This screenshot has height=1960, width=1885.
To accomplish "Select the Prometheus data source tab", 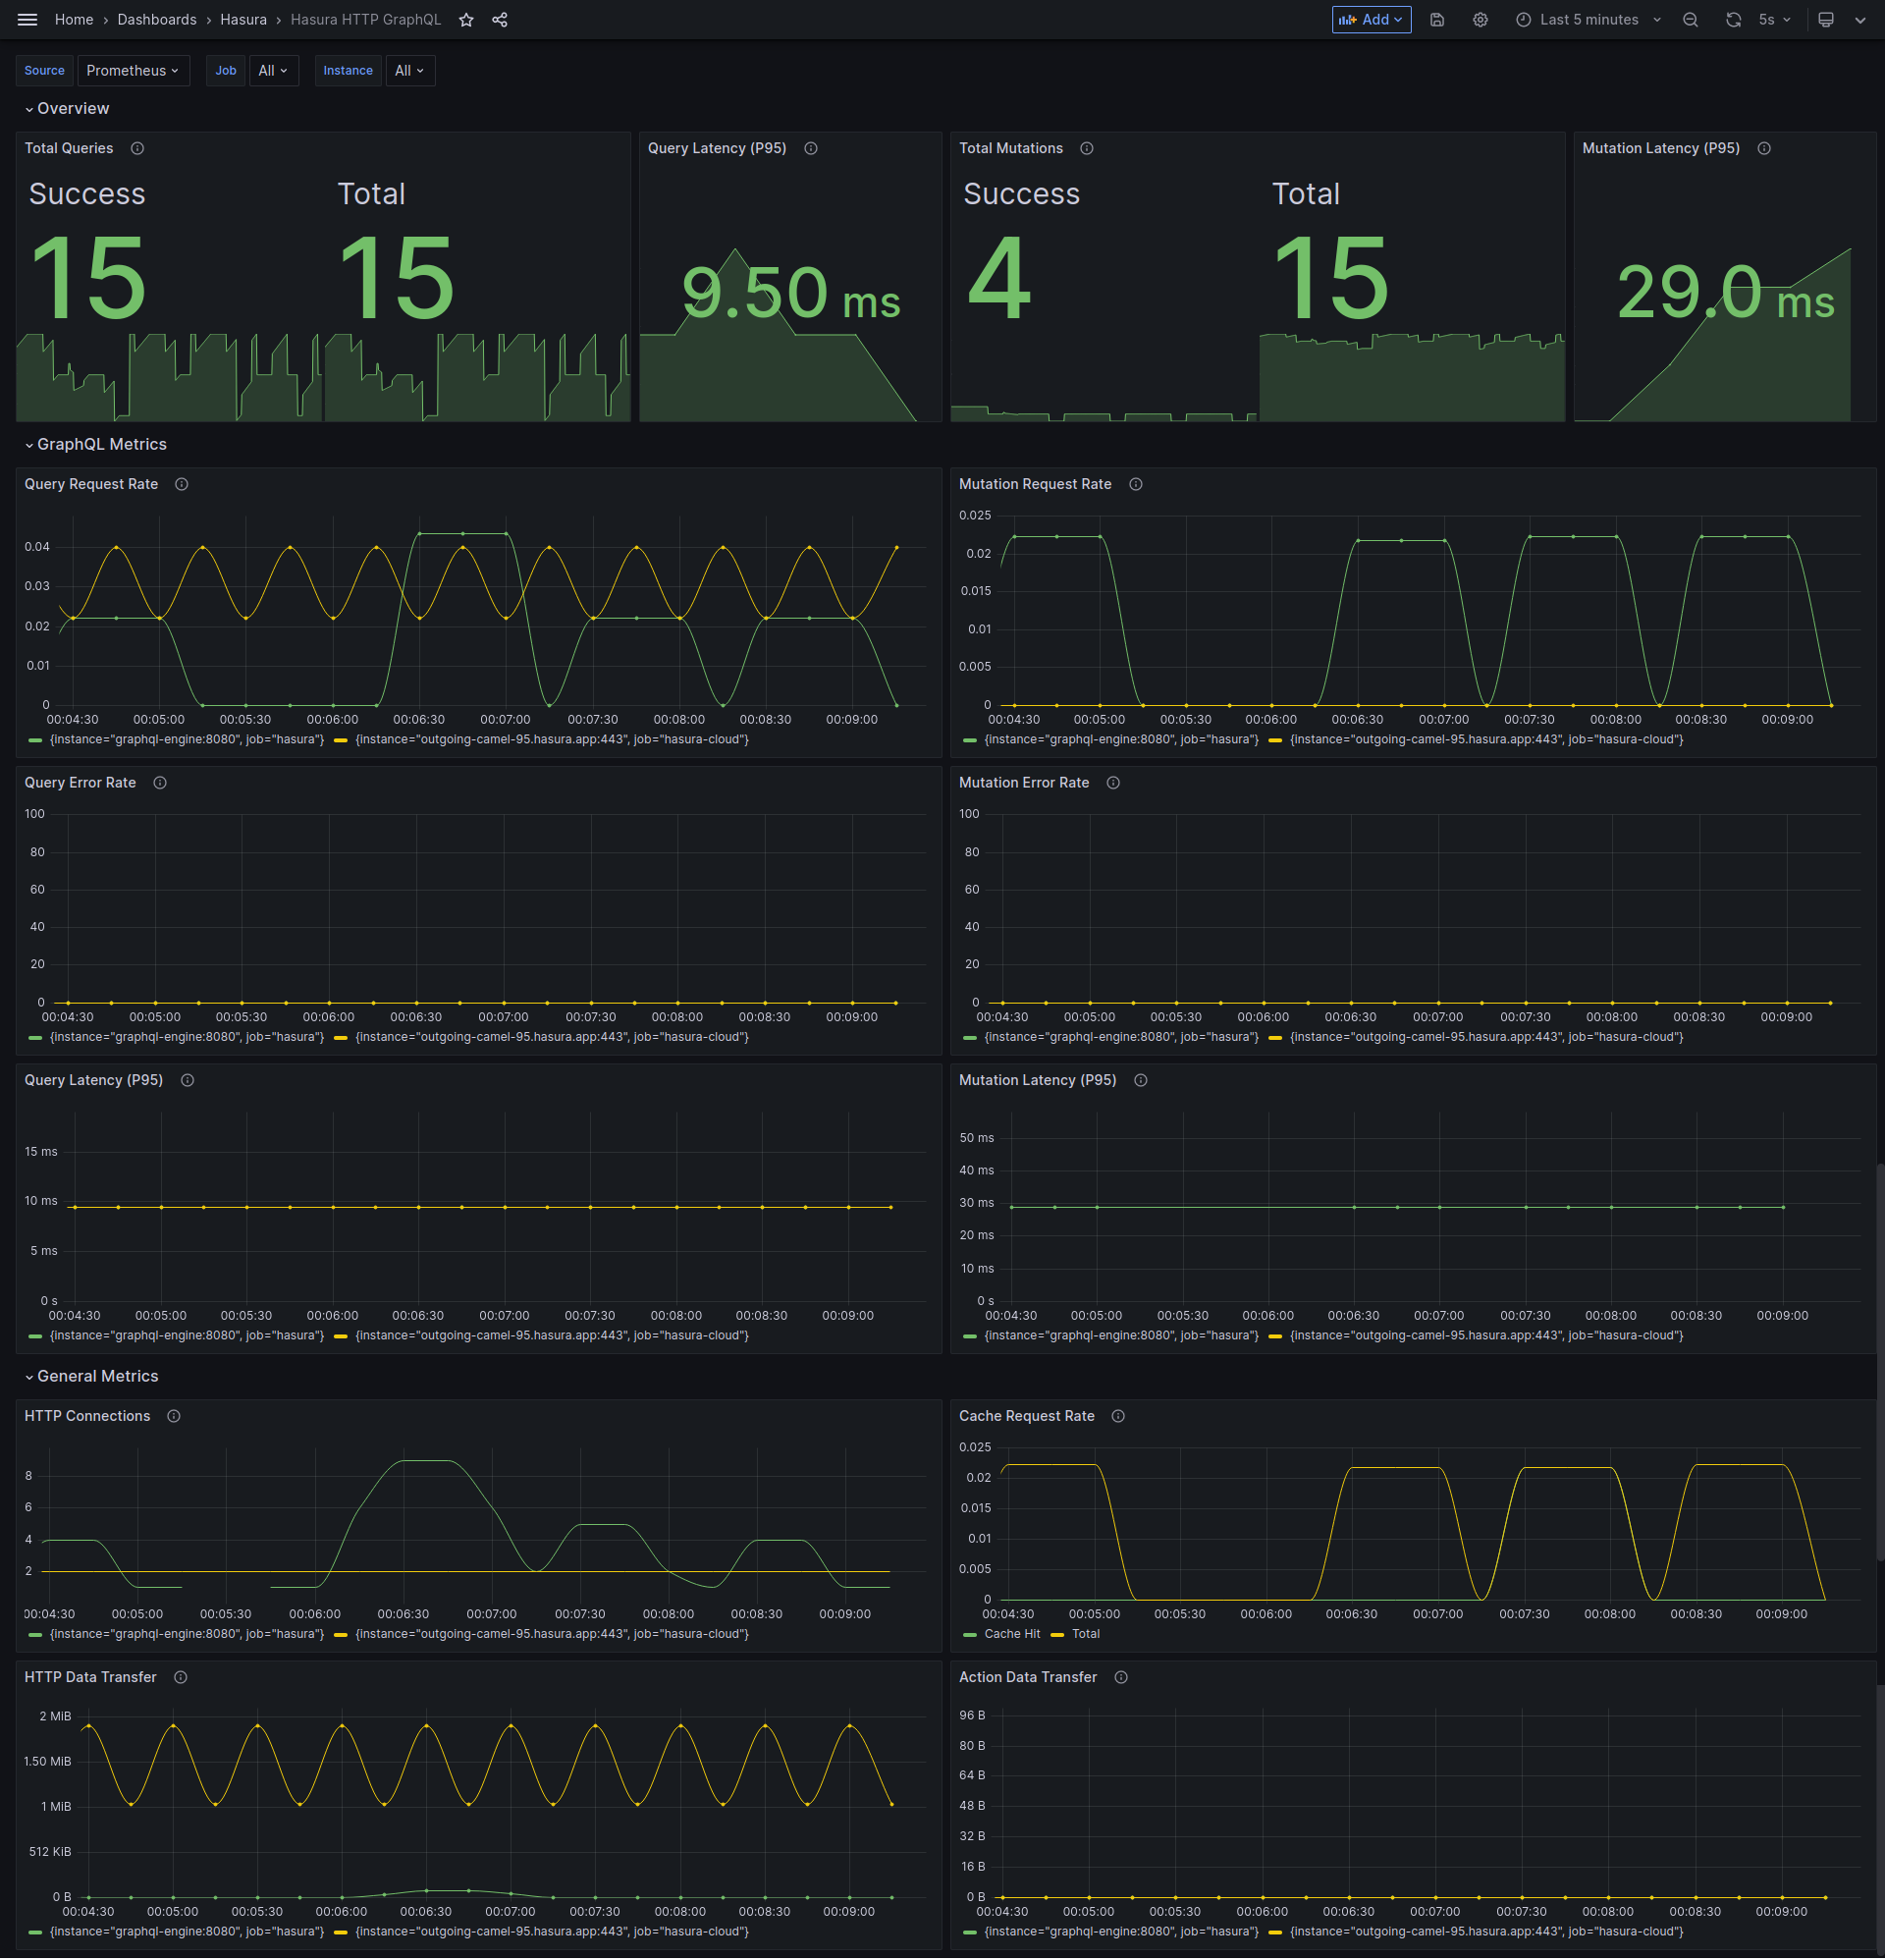I will (132, 69).
